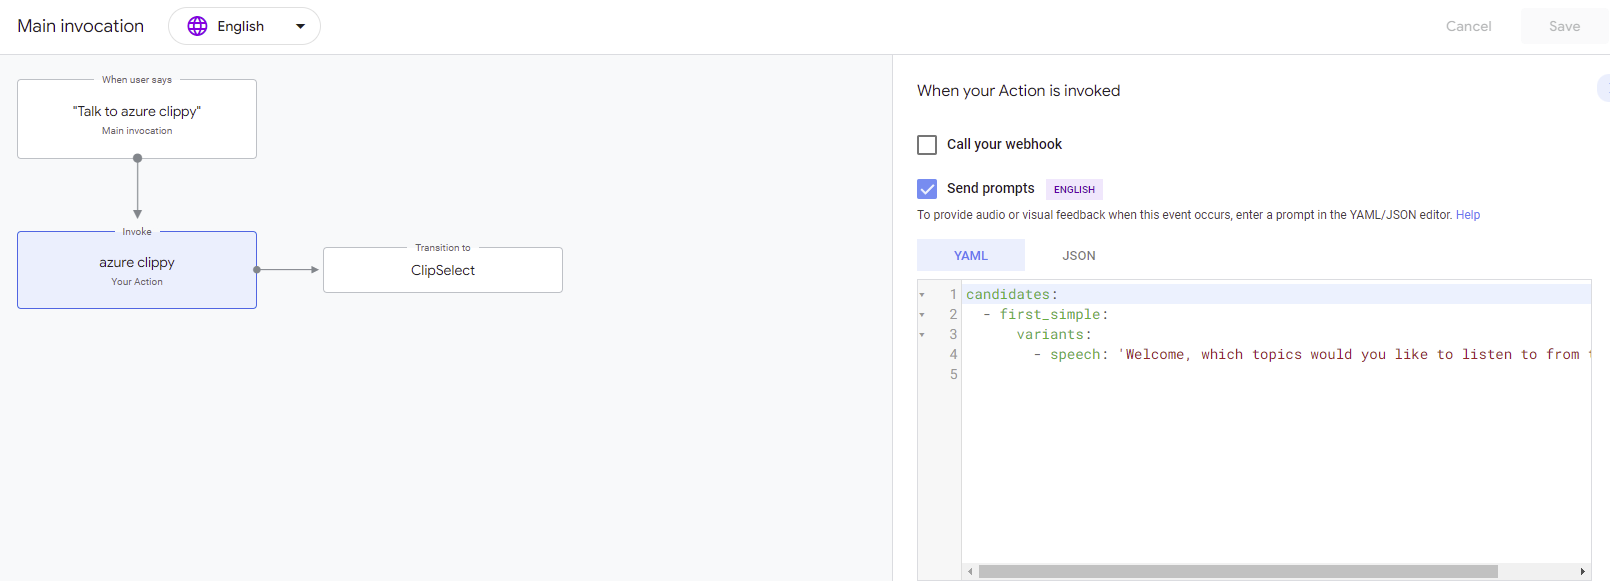The image size is (1610, 581).
Task: Click the scroll left arrow in the editor
Action: click(x=970, y=572)
